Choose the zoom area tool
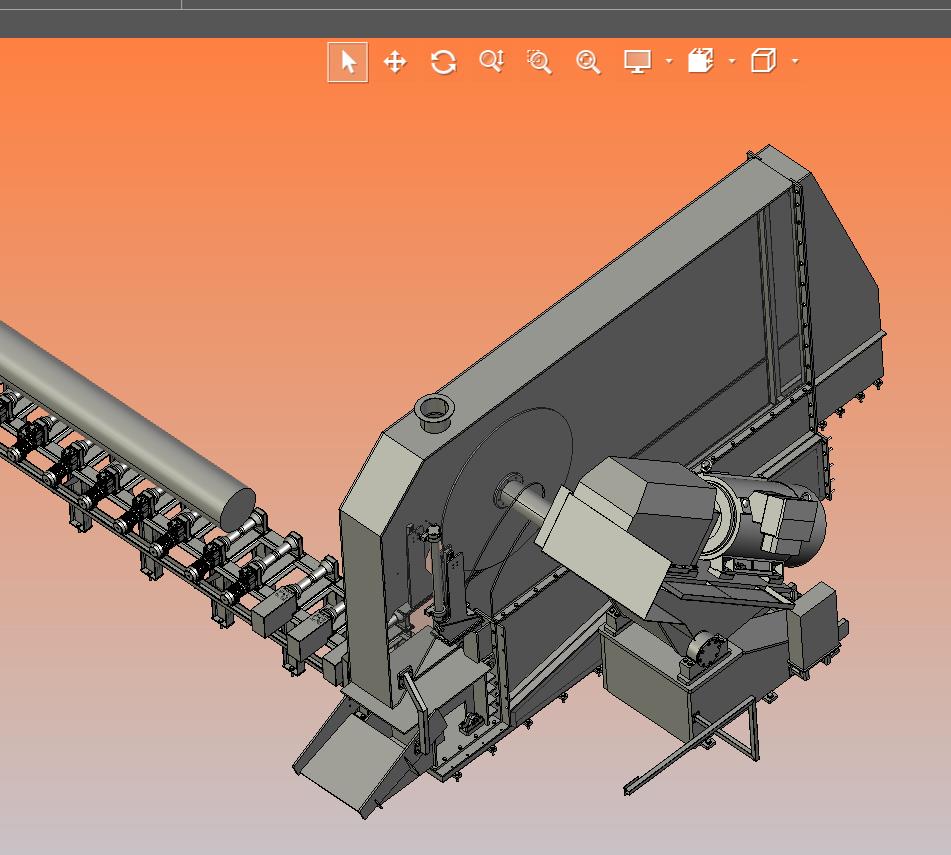This screenshot has height=855, width=951. click(539, 62)
